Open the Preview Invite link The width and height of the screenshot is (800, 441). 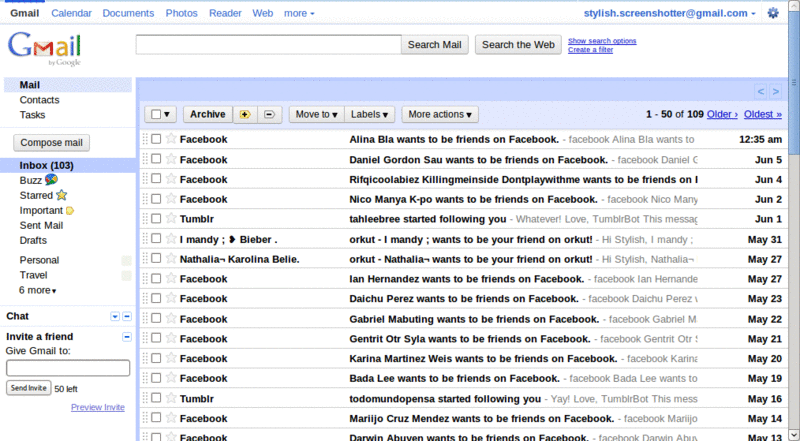click(97, 407)
